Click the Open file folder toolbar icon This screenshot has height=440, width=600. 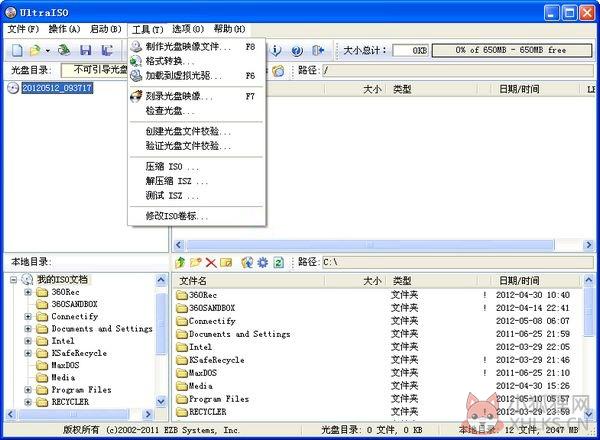coord(35,50)
